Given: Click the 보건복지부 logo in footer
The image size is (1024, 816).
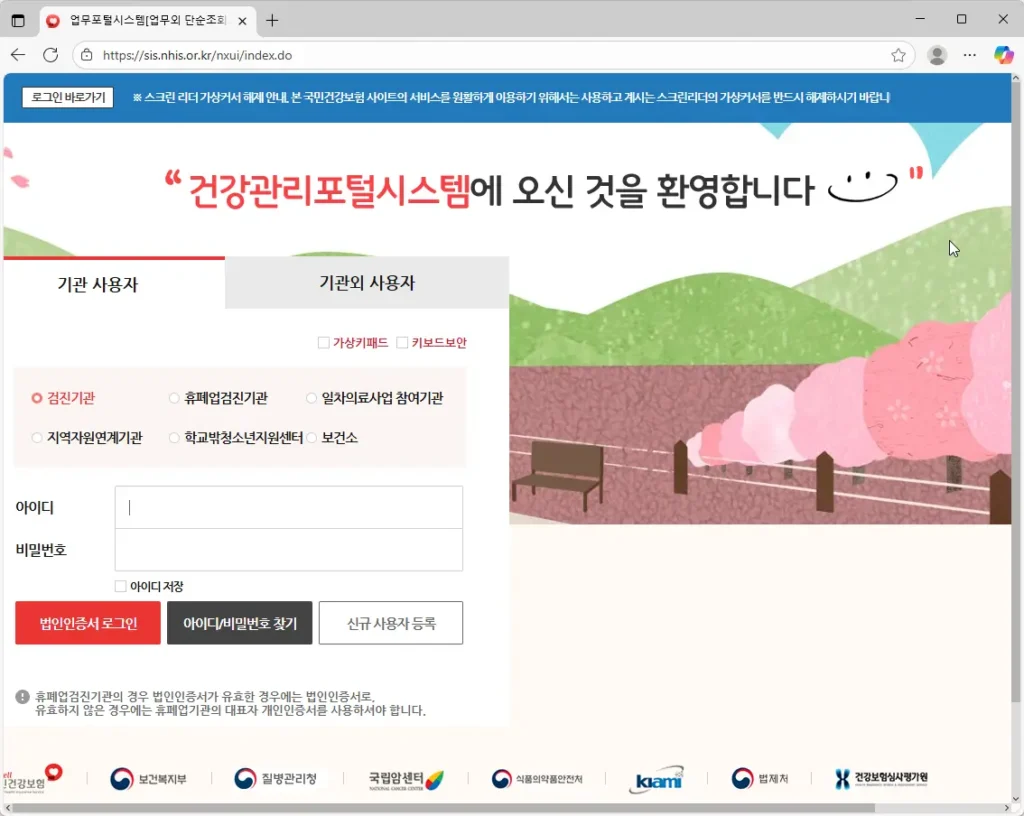Looking at the screenshot, I should (148, 779).
